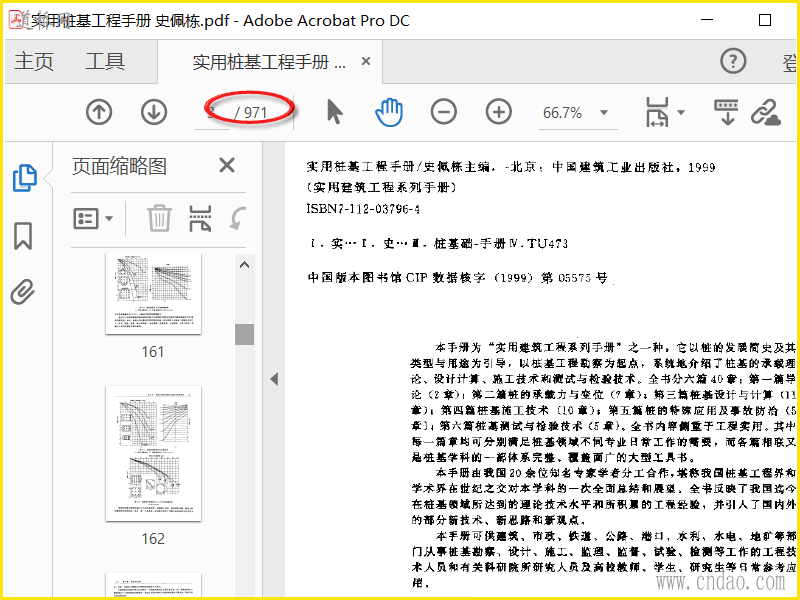The image size is (800, 600).
Task: Click the 页面缩略图 panel title
Action: (119, 166)
